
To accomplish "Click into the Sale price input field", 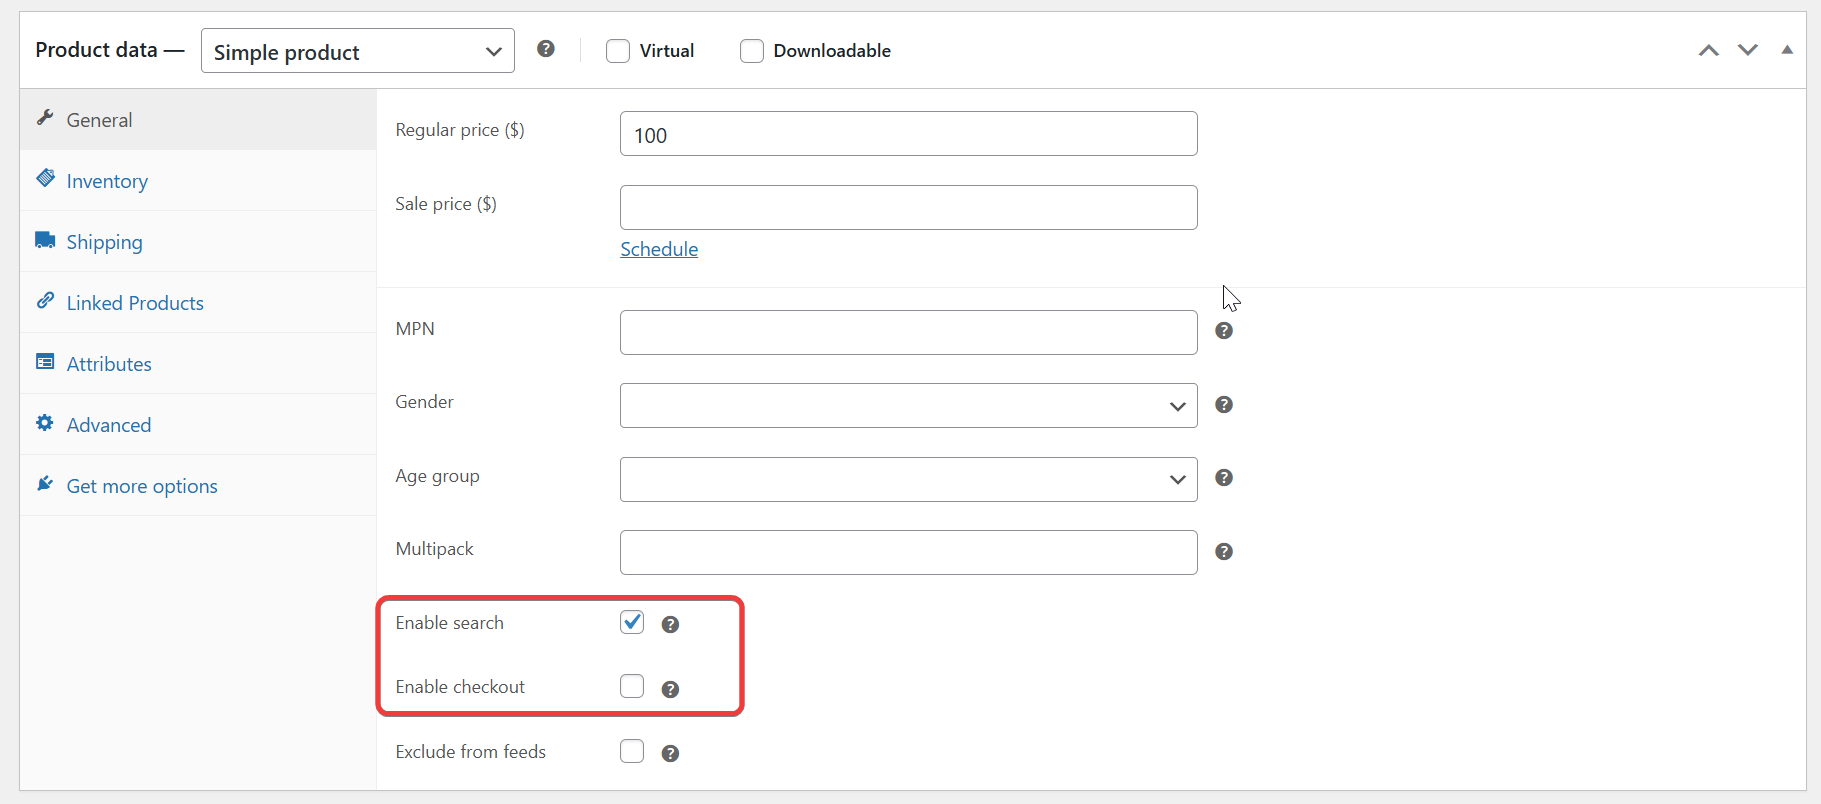I will (907, 208).
